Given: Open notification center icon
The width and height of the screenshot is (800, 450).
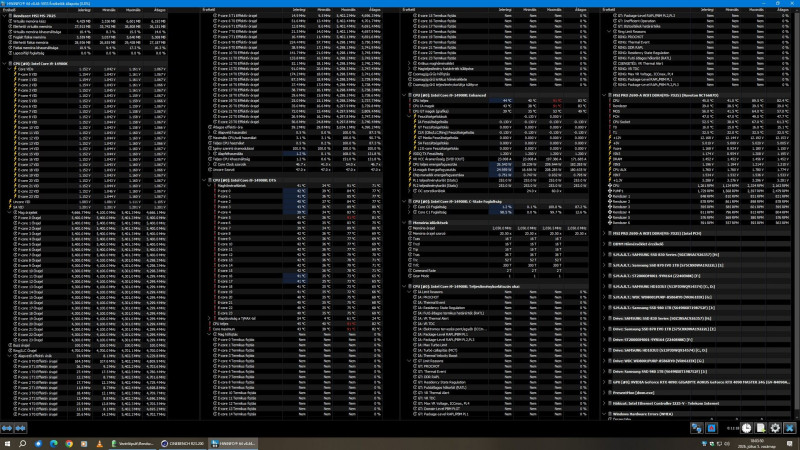Looking at the screenshot, I should pos(789,444).
